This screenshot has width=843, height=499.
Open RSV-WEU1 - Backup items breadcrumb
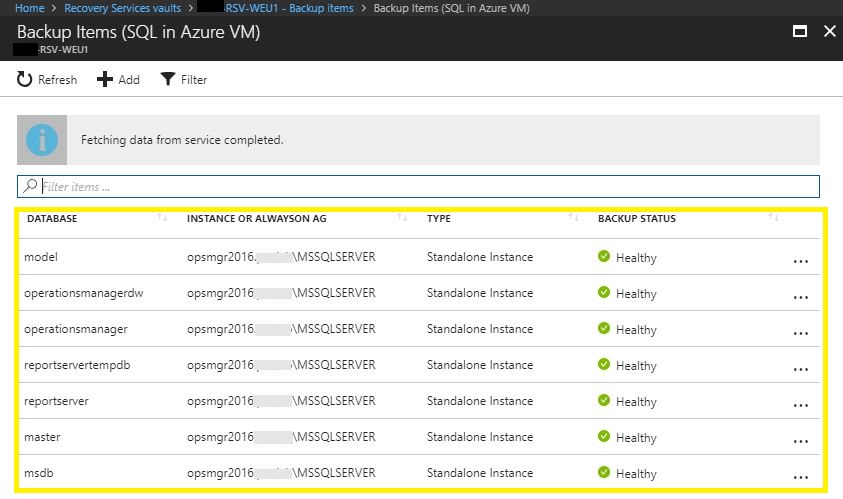[x=276, y=8]
